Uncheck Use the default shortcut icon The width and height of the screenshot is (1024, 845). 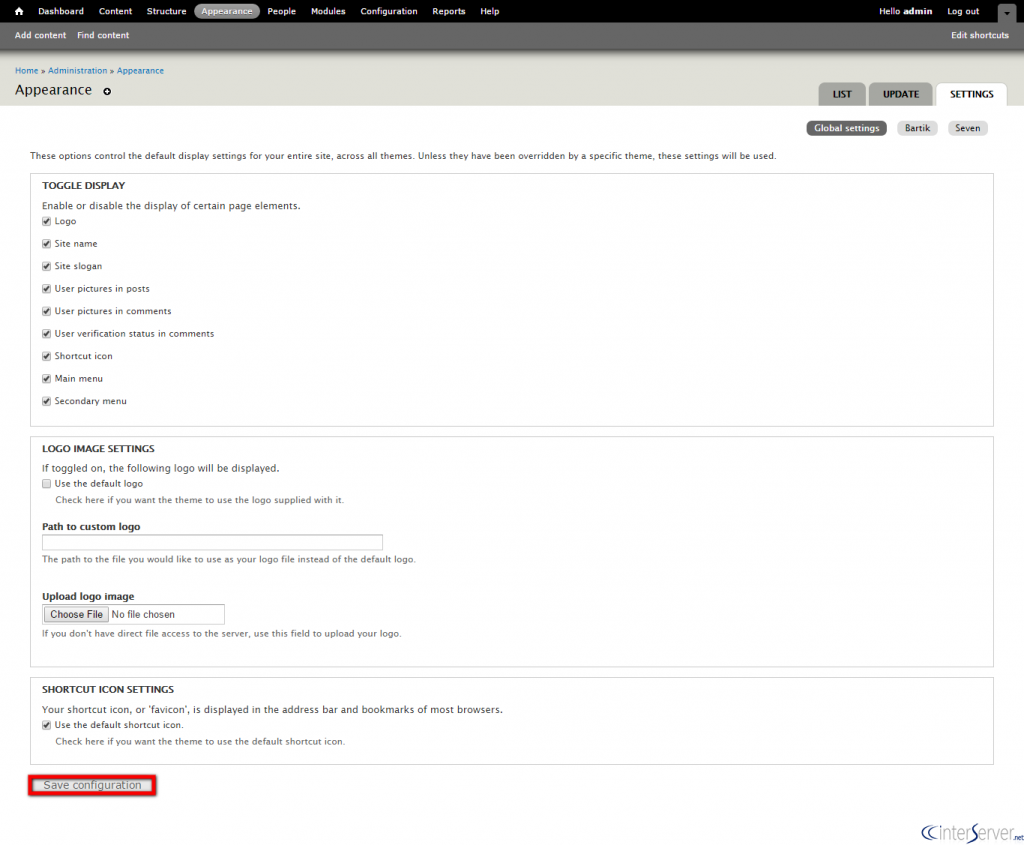coord(46,725)
